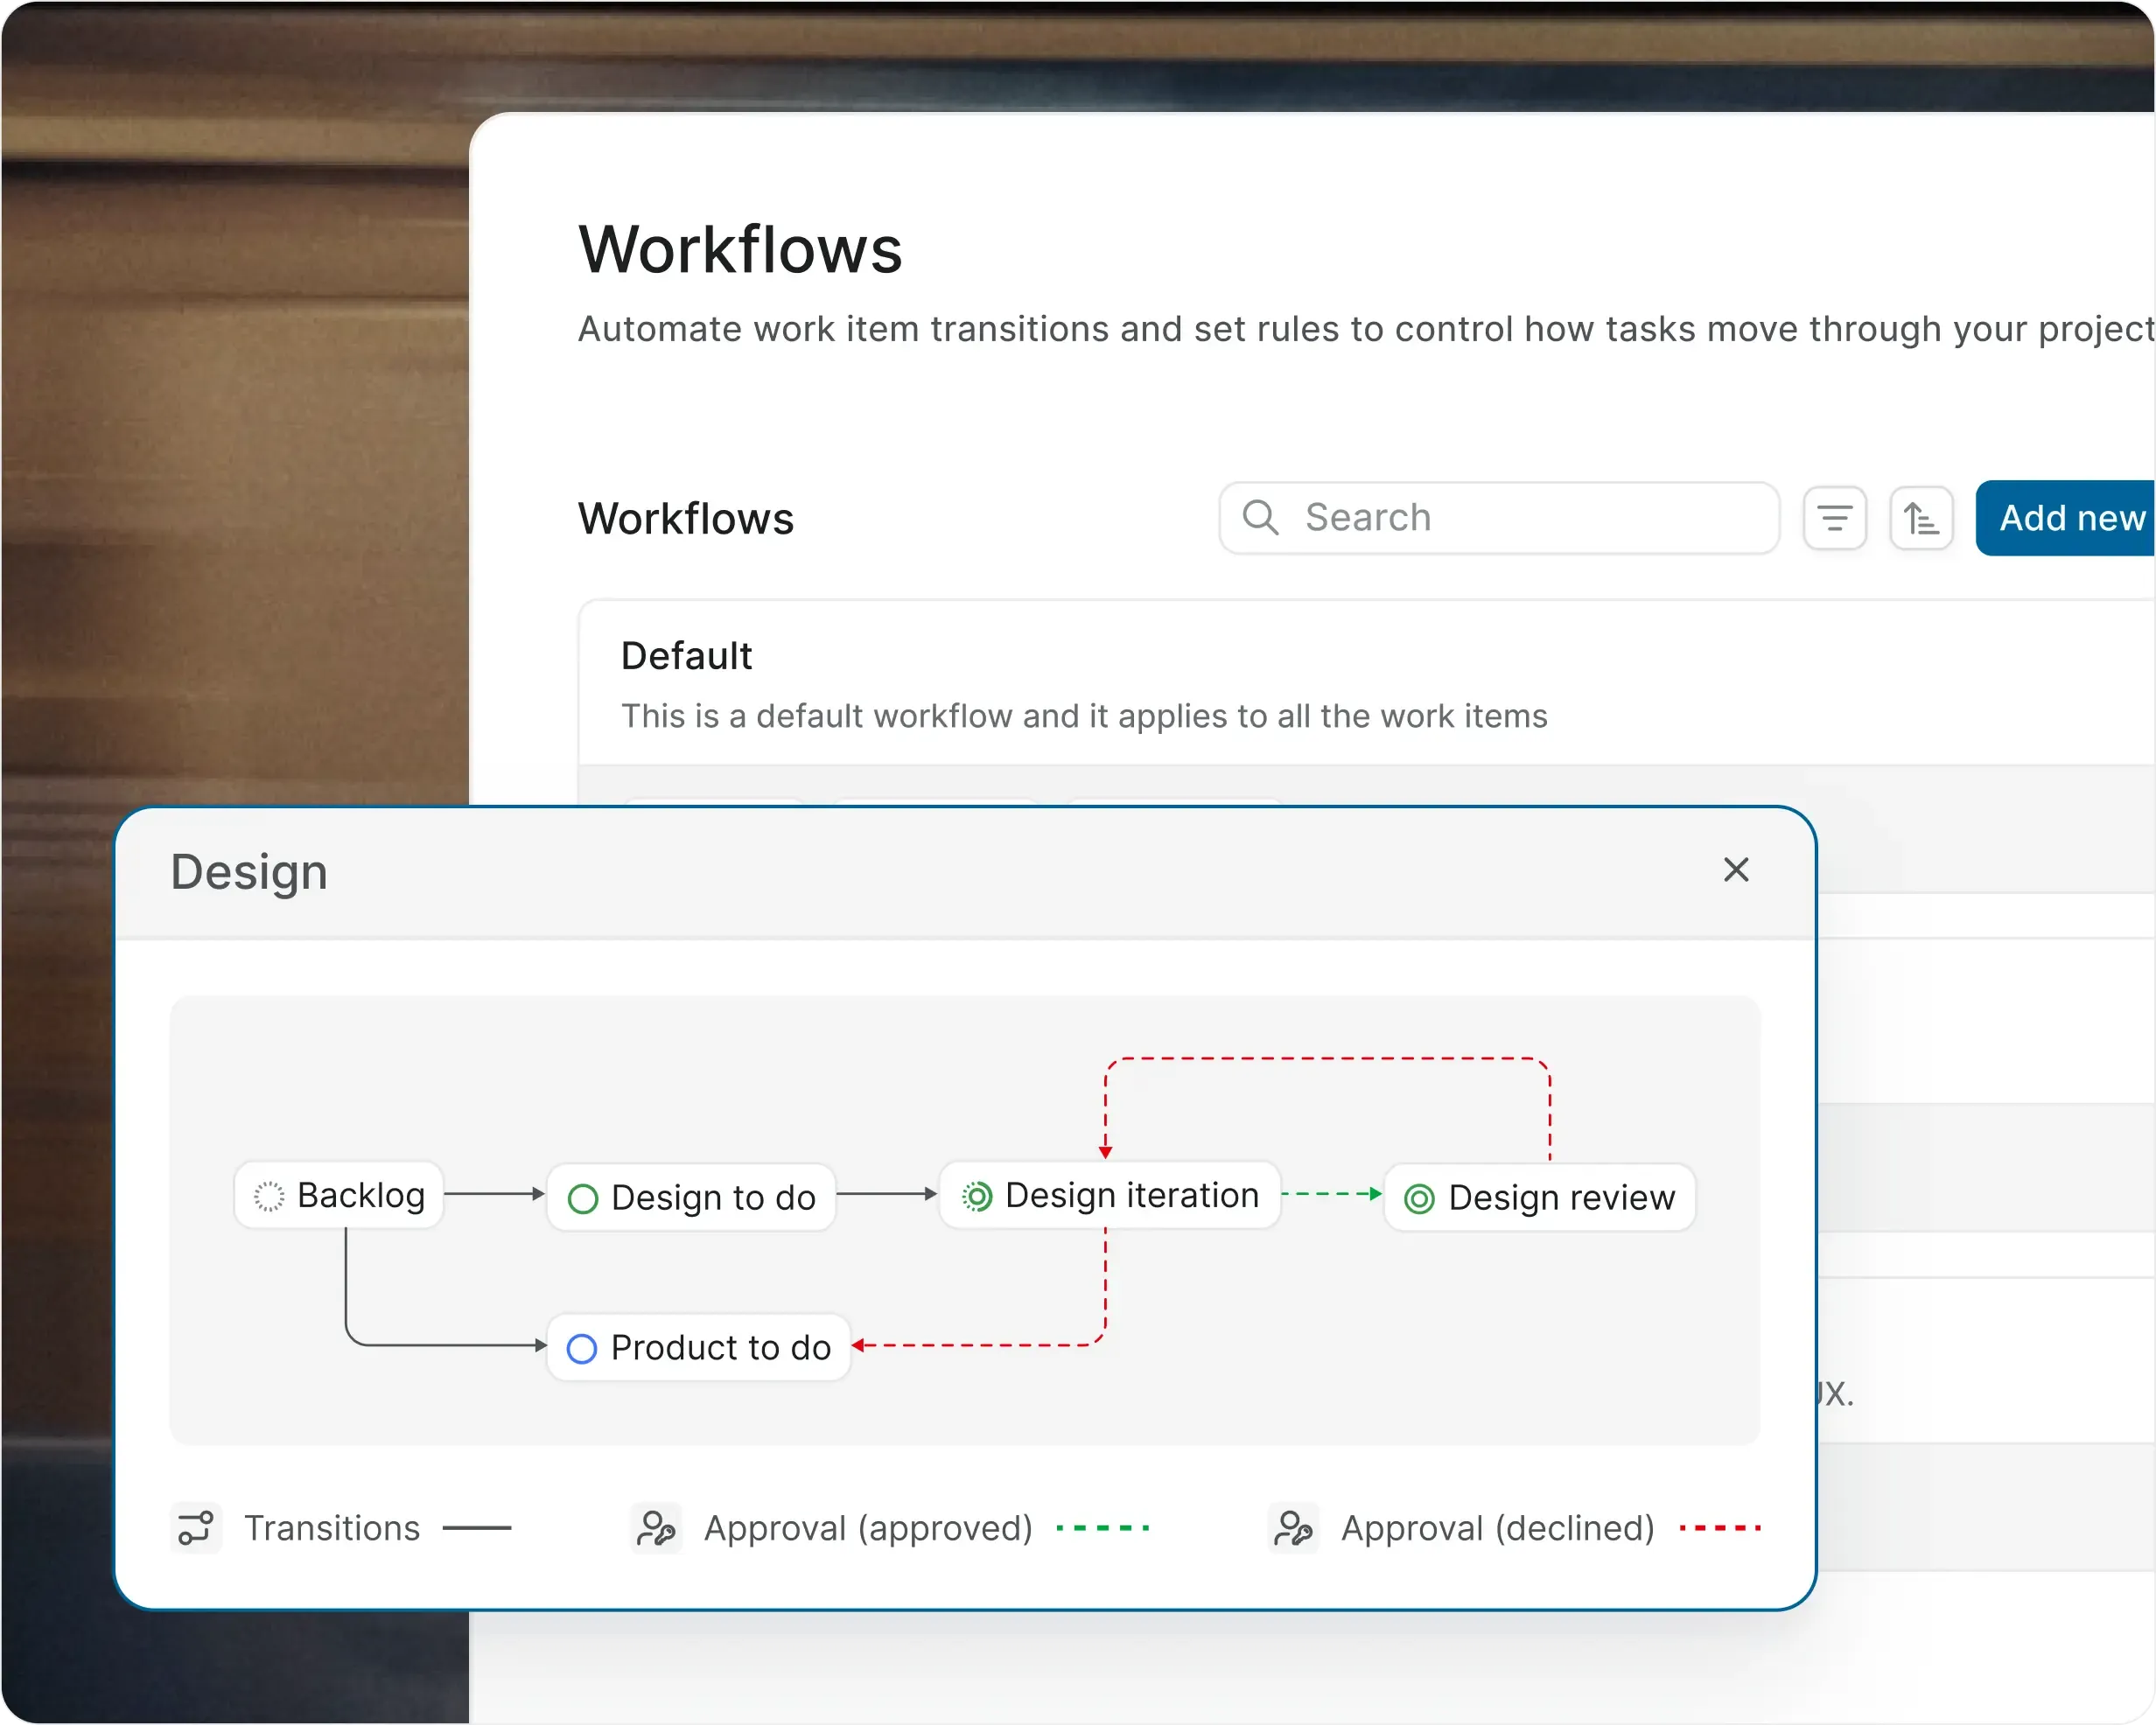Select the Design iteration node
Image resolution: width=2156 pixels, height=1725 pixels.
pos(1110,1195)
